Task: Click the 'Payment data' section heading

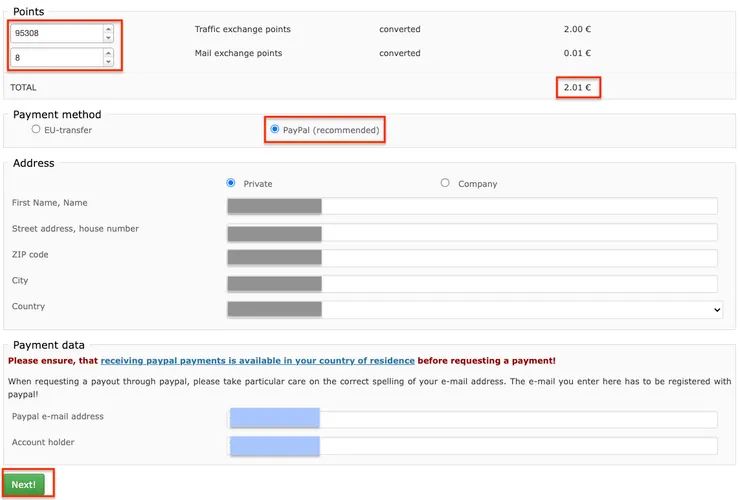Action: (49, 345)
